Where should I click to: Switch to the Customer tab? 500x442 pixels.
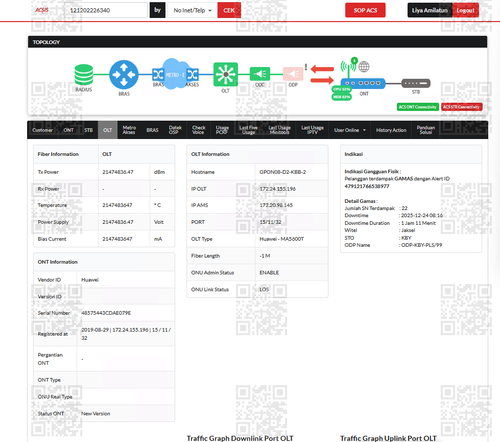click(42, 130)
